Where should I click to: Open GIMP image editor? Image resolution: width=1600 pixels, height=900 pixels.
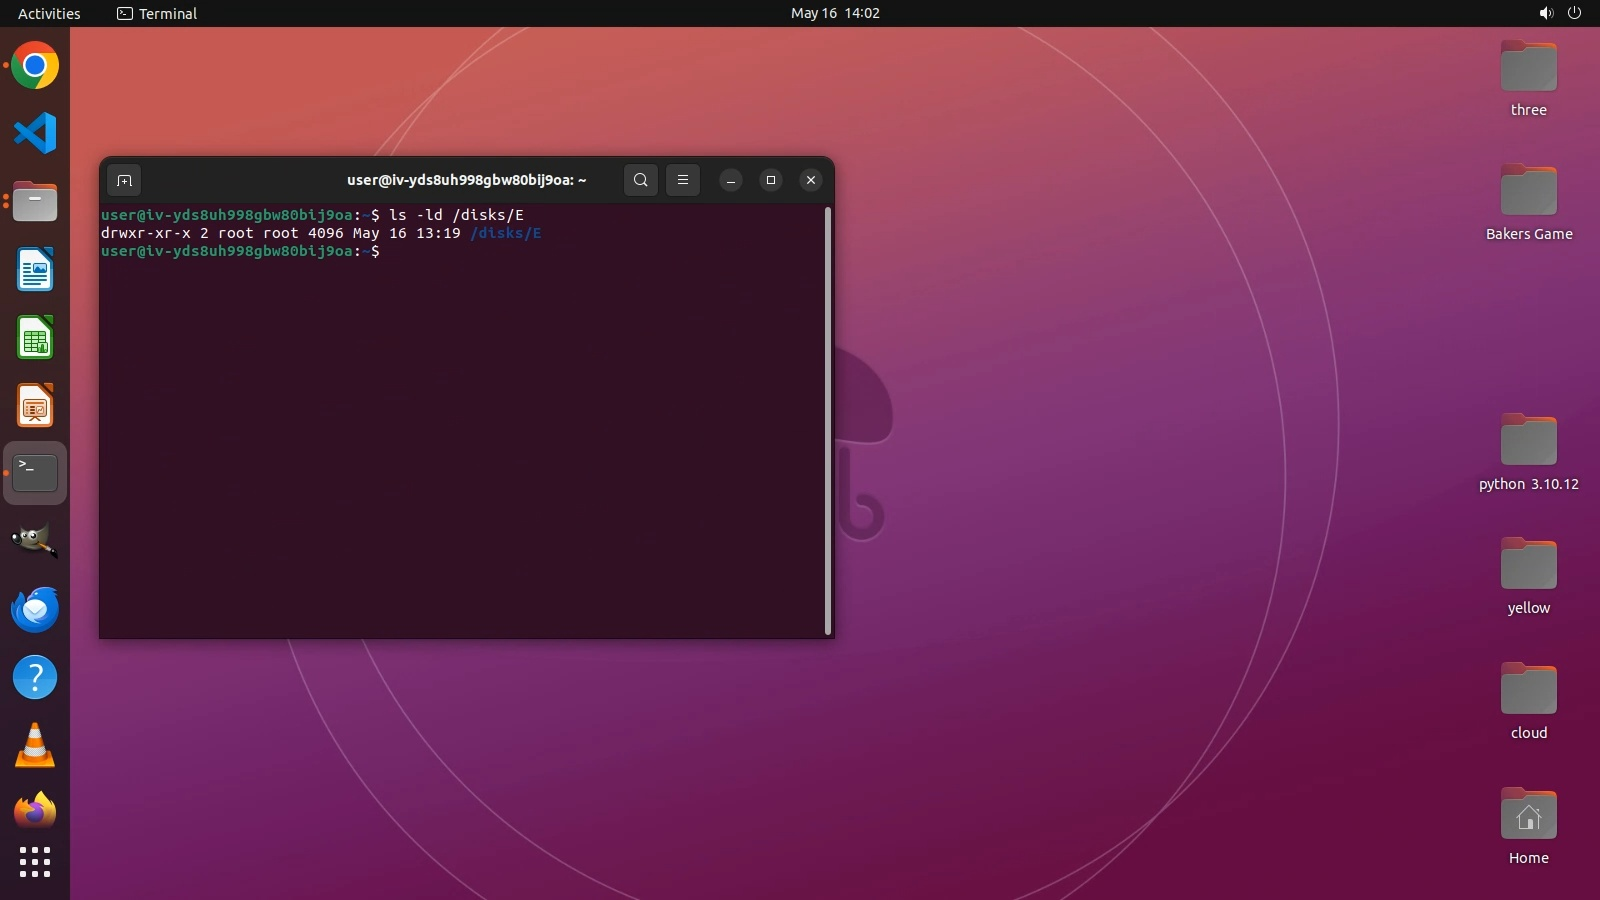[35, 541]
